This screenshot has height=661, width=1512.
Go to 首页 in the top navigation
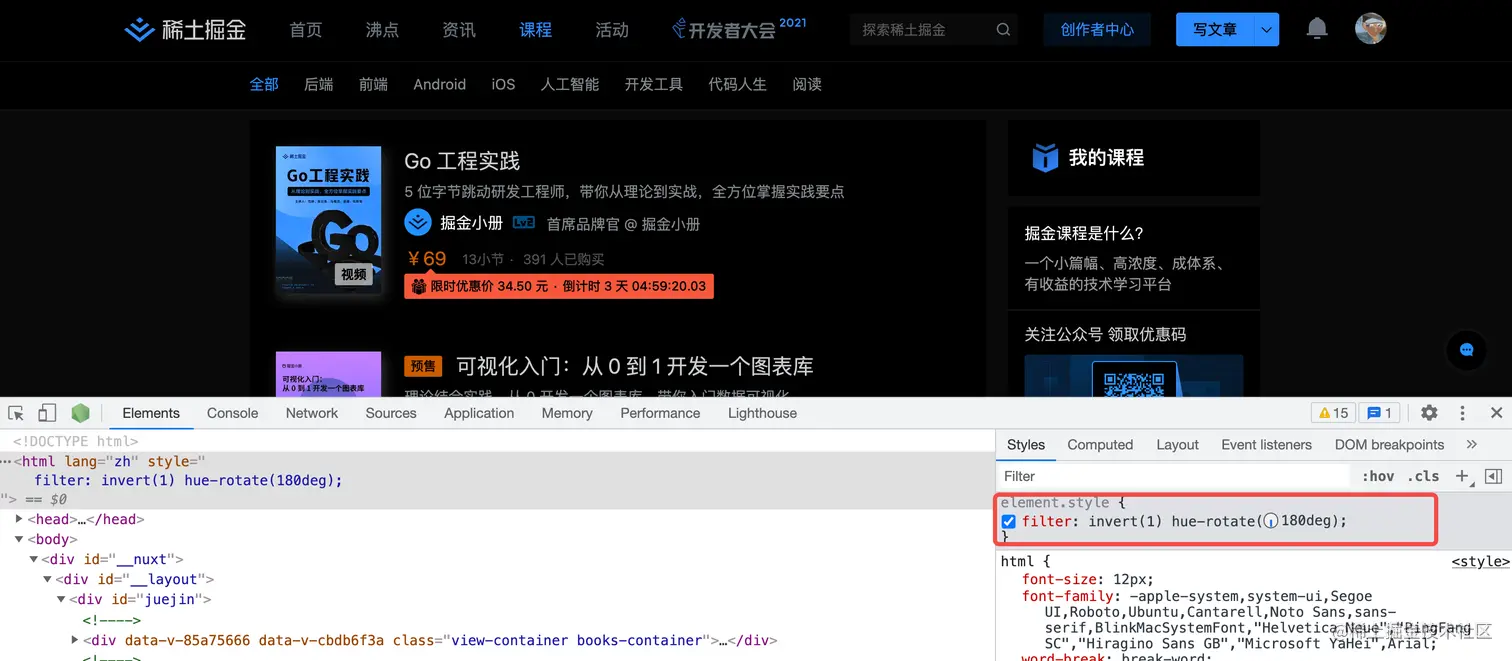pos(306,30)
